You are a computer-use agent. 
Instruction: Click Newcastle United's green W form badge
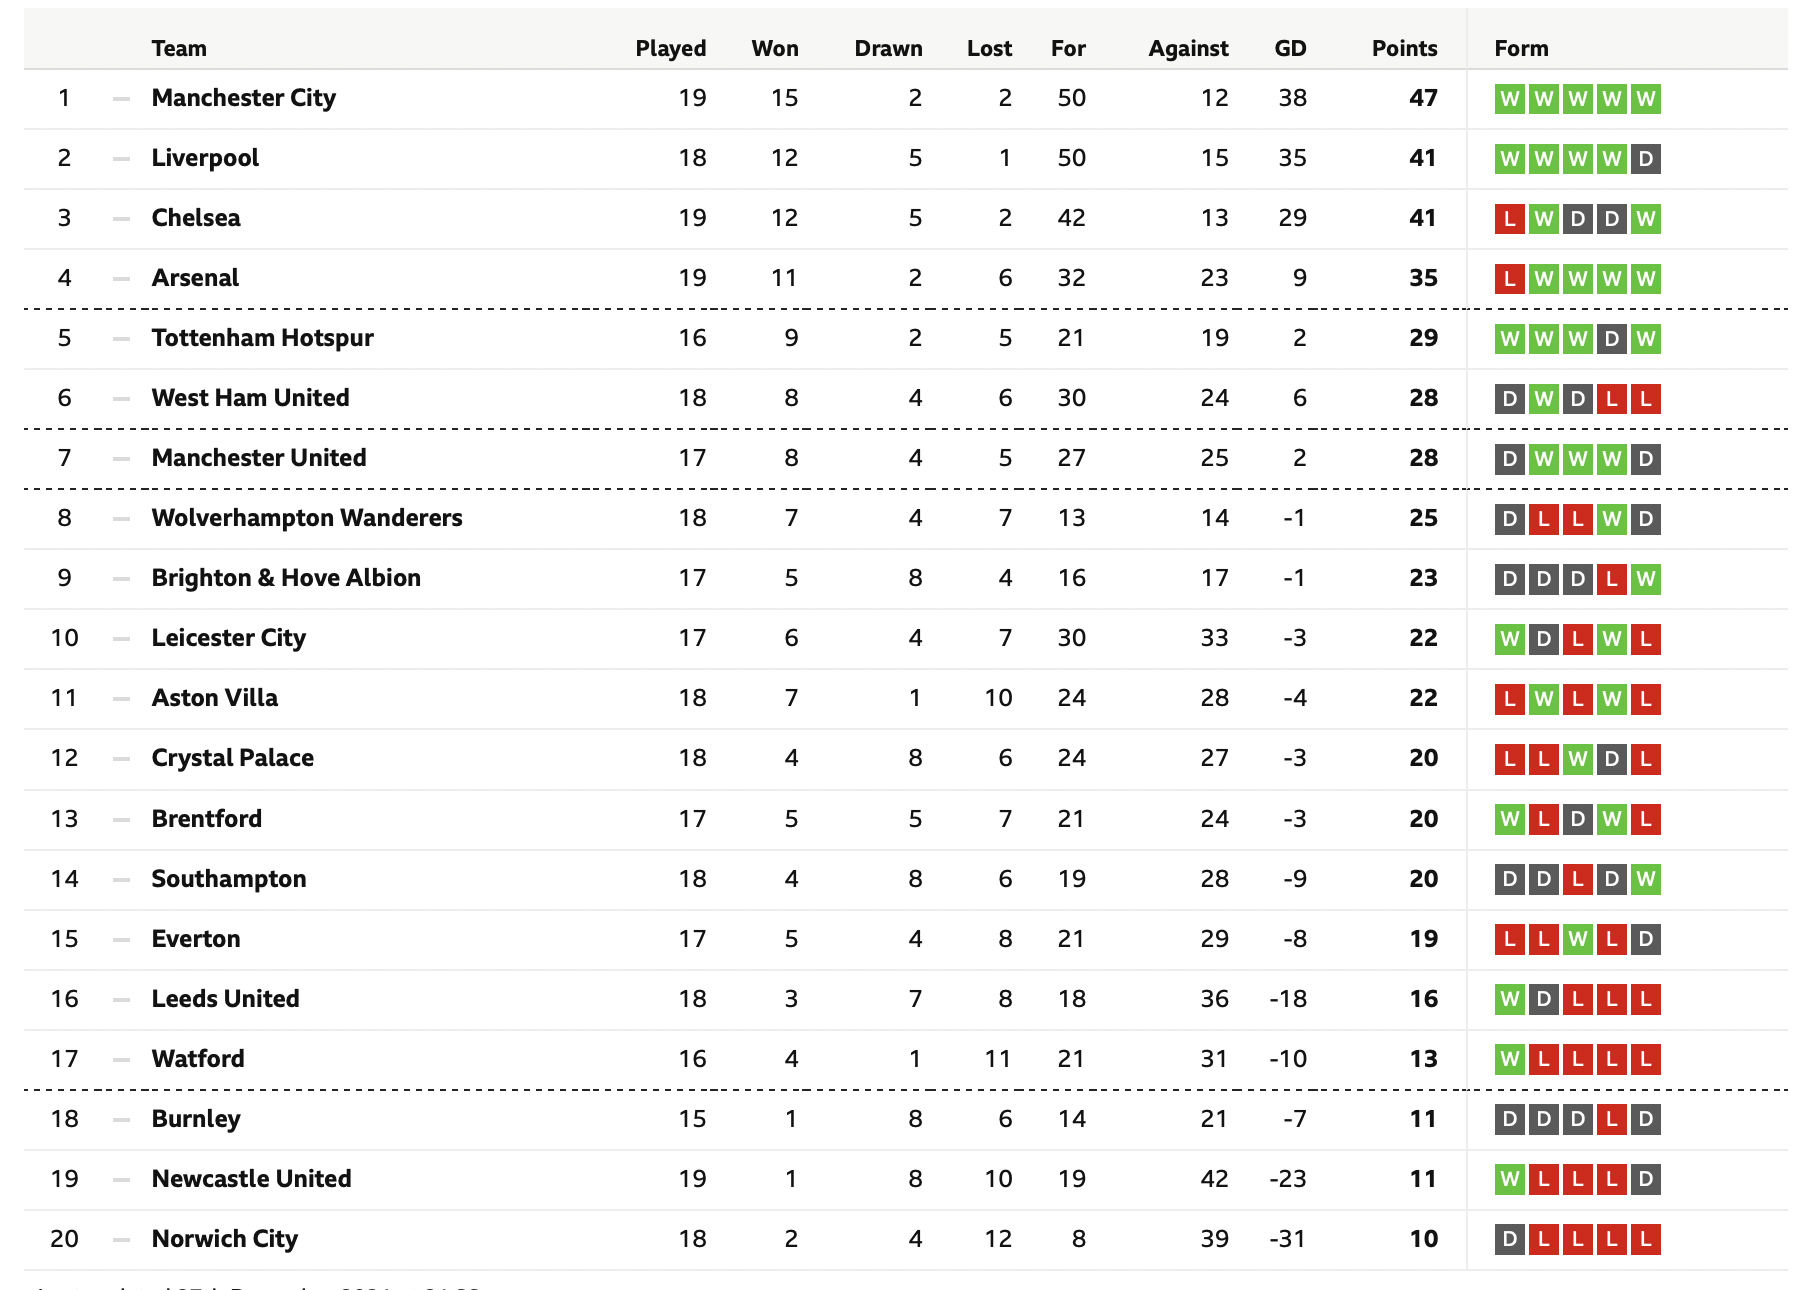(x=1510, y=1179)
